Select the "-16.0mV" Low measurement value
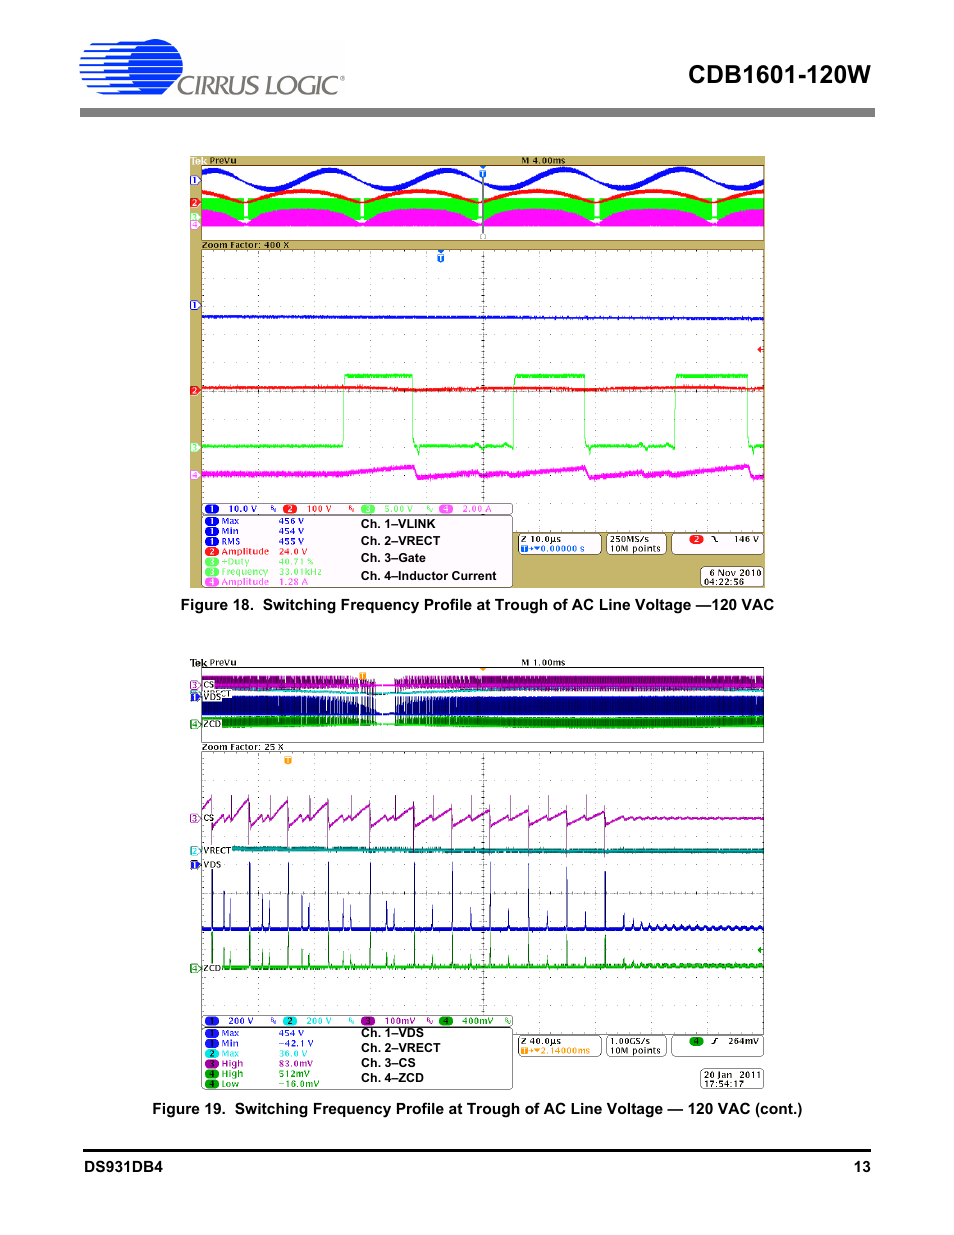The image size is (954, 1235). coord(299,1084)
